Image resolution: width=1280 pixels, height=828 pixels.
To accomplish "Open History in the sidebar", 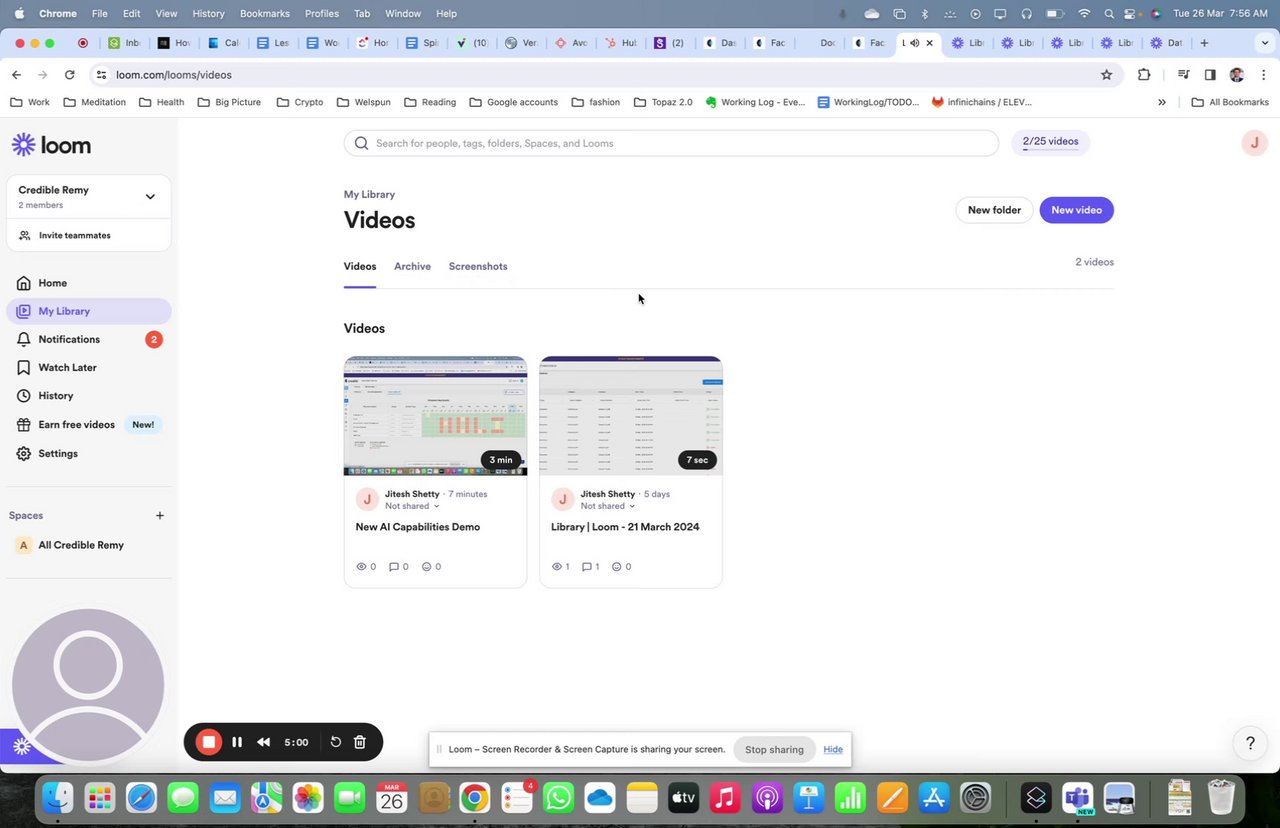I will click(55, 395).
